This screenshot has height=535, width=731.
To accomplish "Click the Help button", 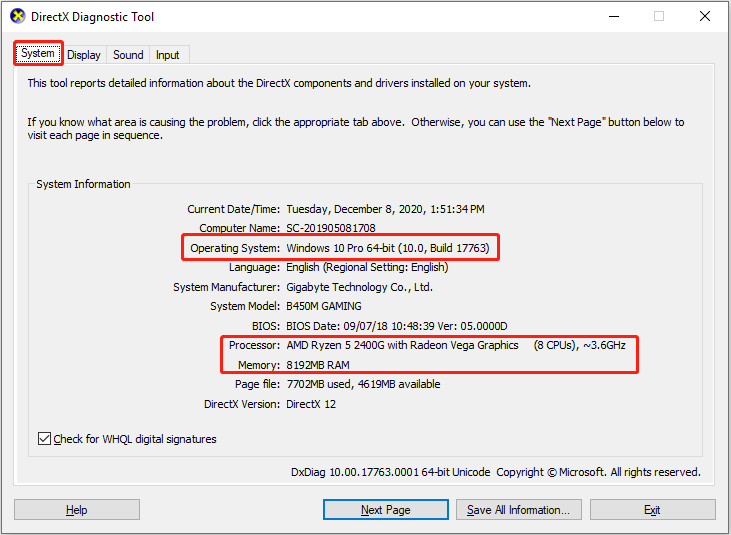I will point(76,510).
